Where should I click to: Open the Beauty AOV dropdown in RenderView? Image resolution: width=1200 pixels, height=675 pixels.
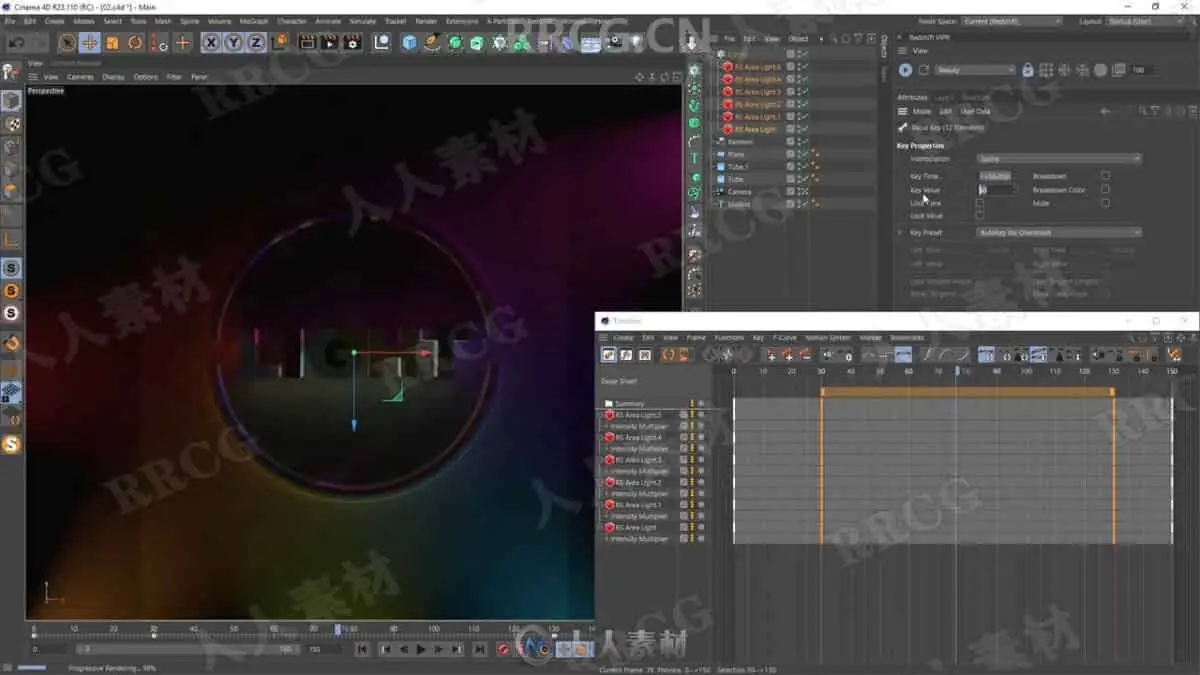[975, 70]
